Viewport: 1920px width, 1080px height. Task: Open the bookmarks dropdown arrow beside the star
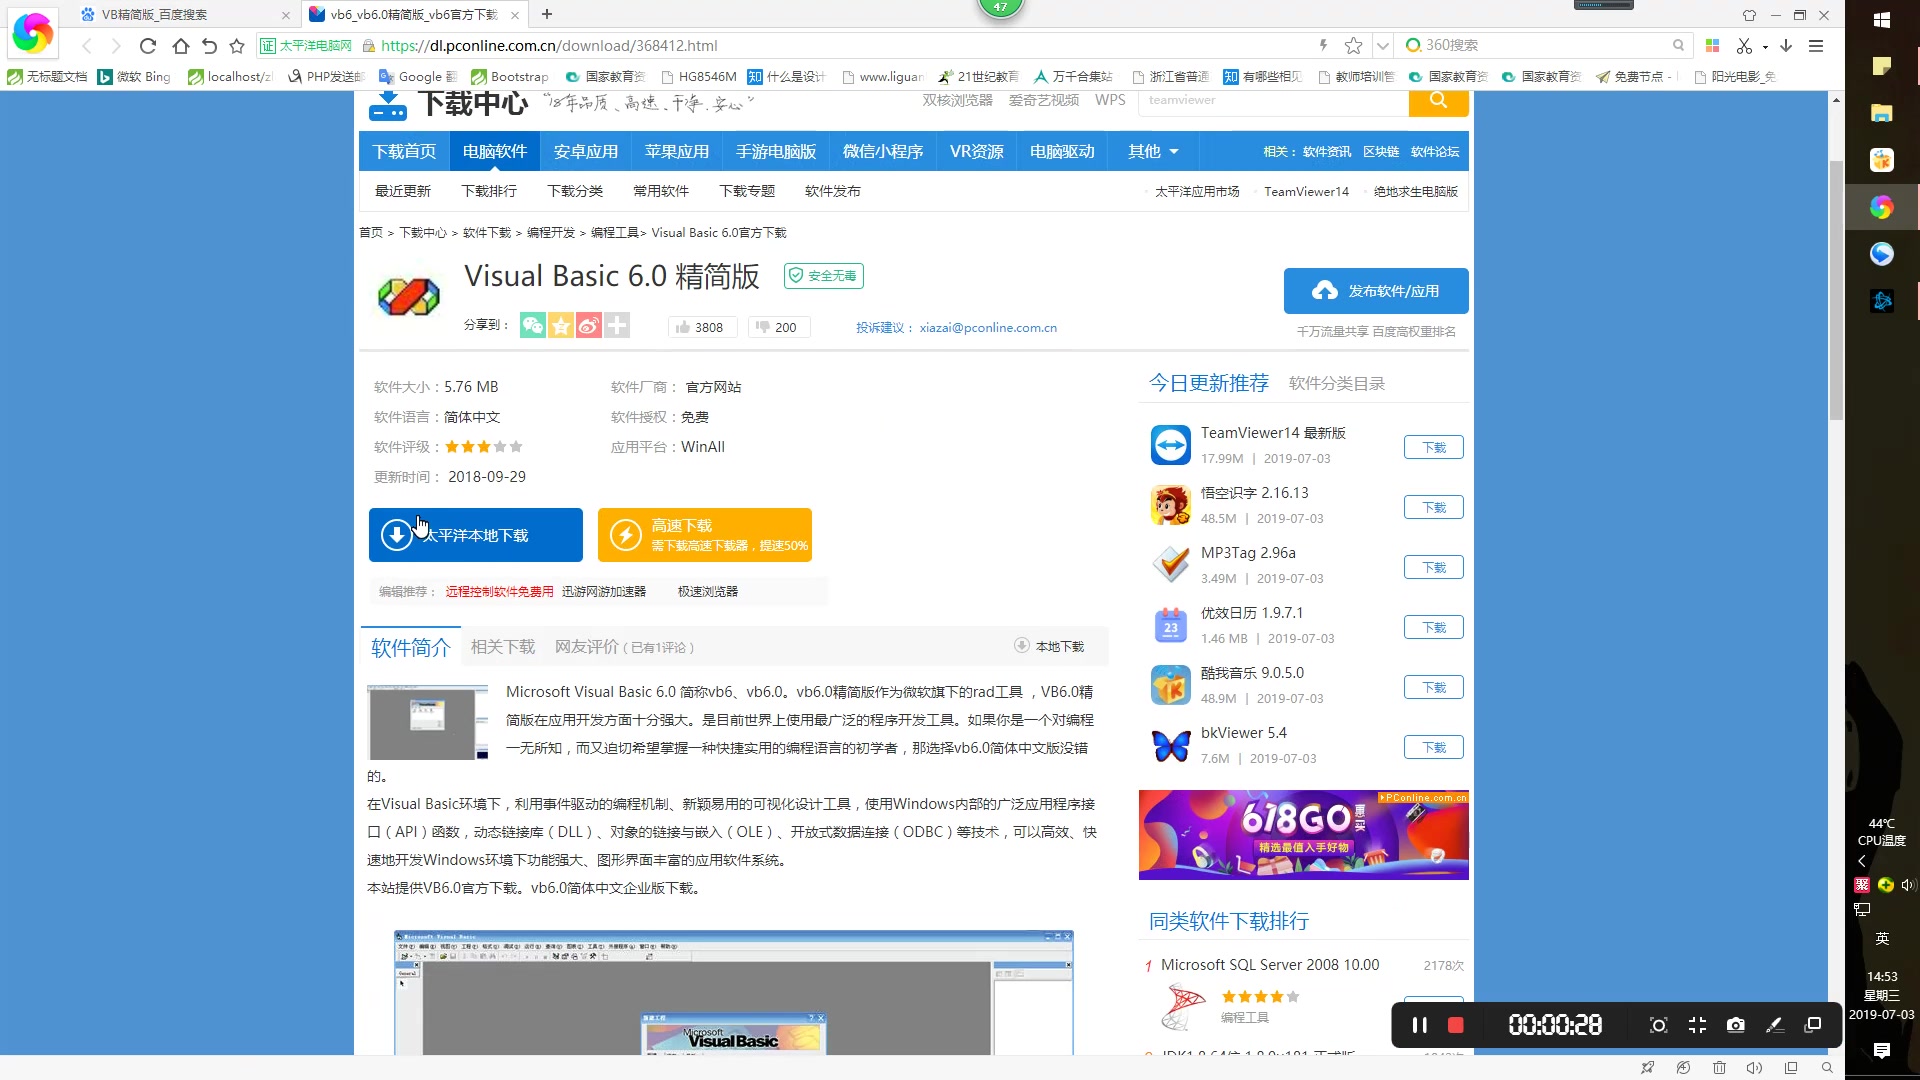click(x=1383, y=46)
